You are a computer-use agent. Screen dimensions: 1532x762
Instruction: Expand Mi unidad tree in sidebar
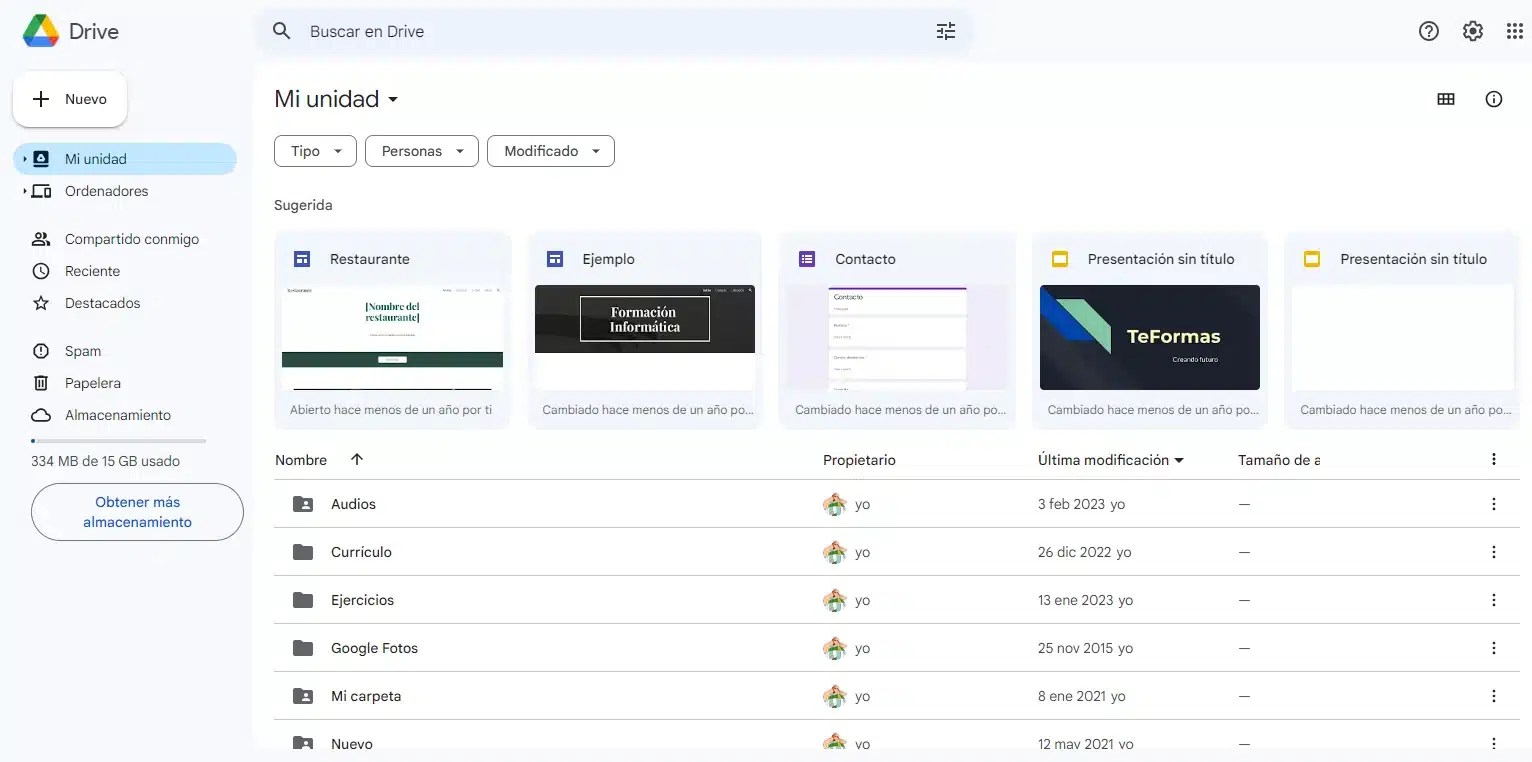point(25,159)
